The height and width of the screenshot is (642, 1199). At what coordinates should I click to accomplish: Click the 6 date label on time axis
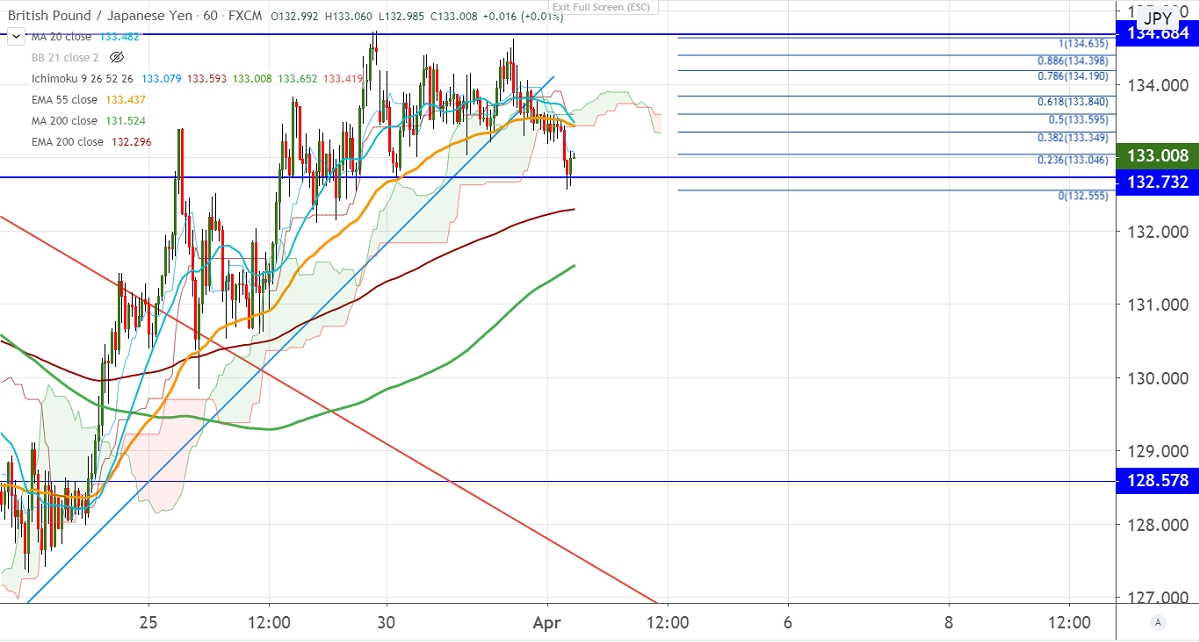[788, 622]
